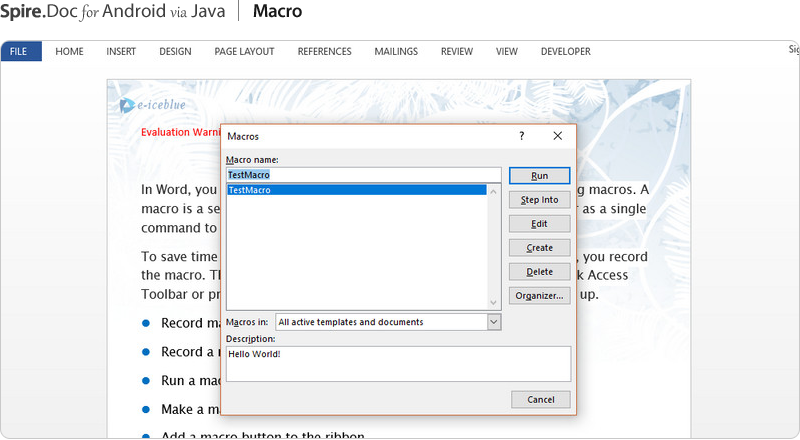Click Edit to open the macro
Screen dimensions: 800x440
click(539, 224)
